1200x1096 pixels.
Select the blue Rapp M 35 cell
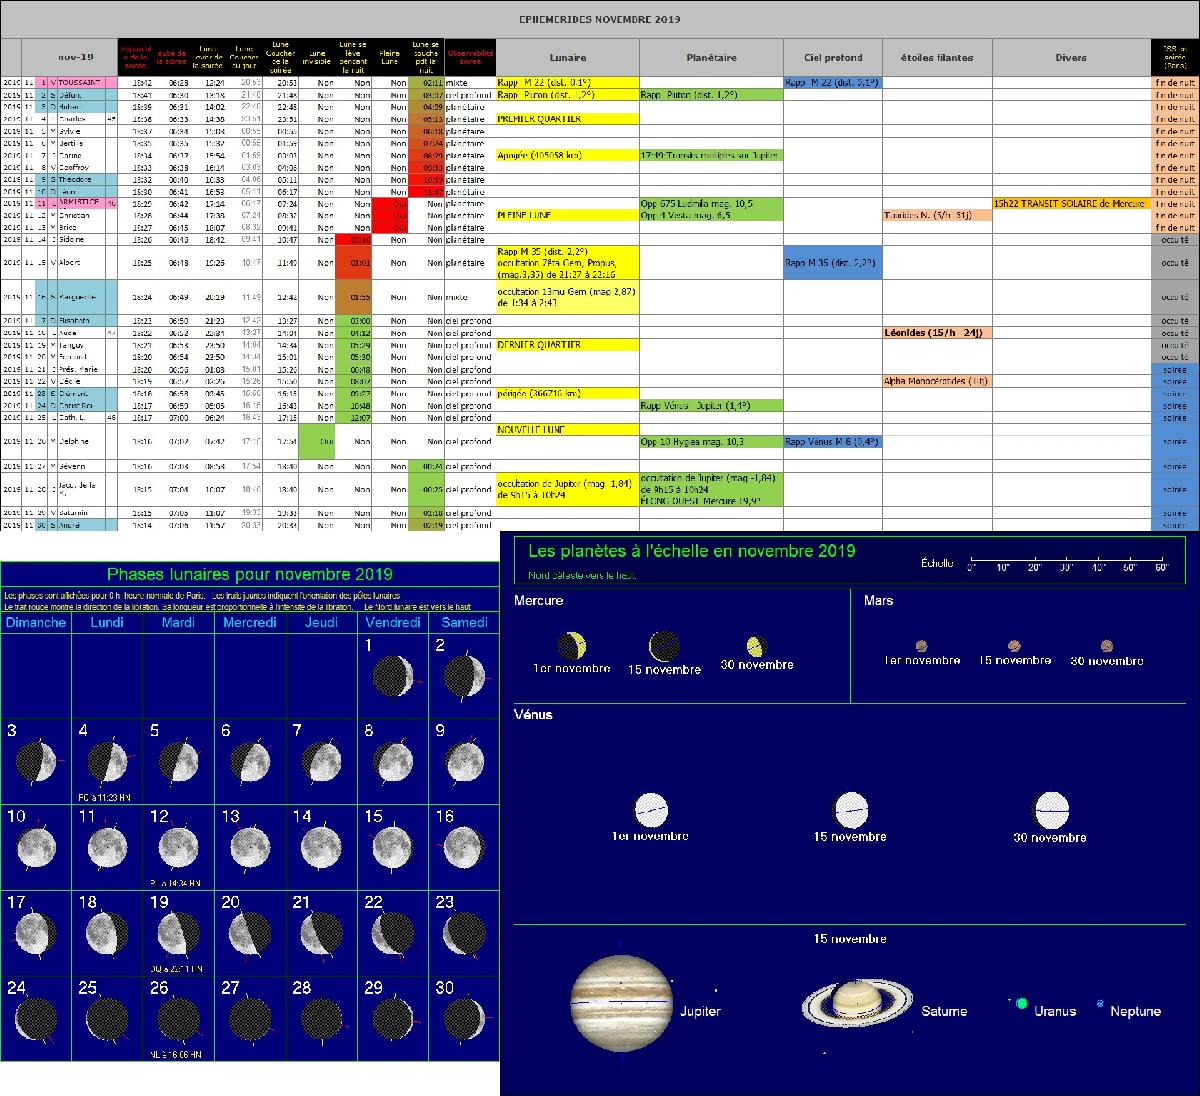click(x=833, y=263)
